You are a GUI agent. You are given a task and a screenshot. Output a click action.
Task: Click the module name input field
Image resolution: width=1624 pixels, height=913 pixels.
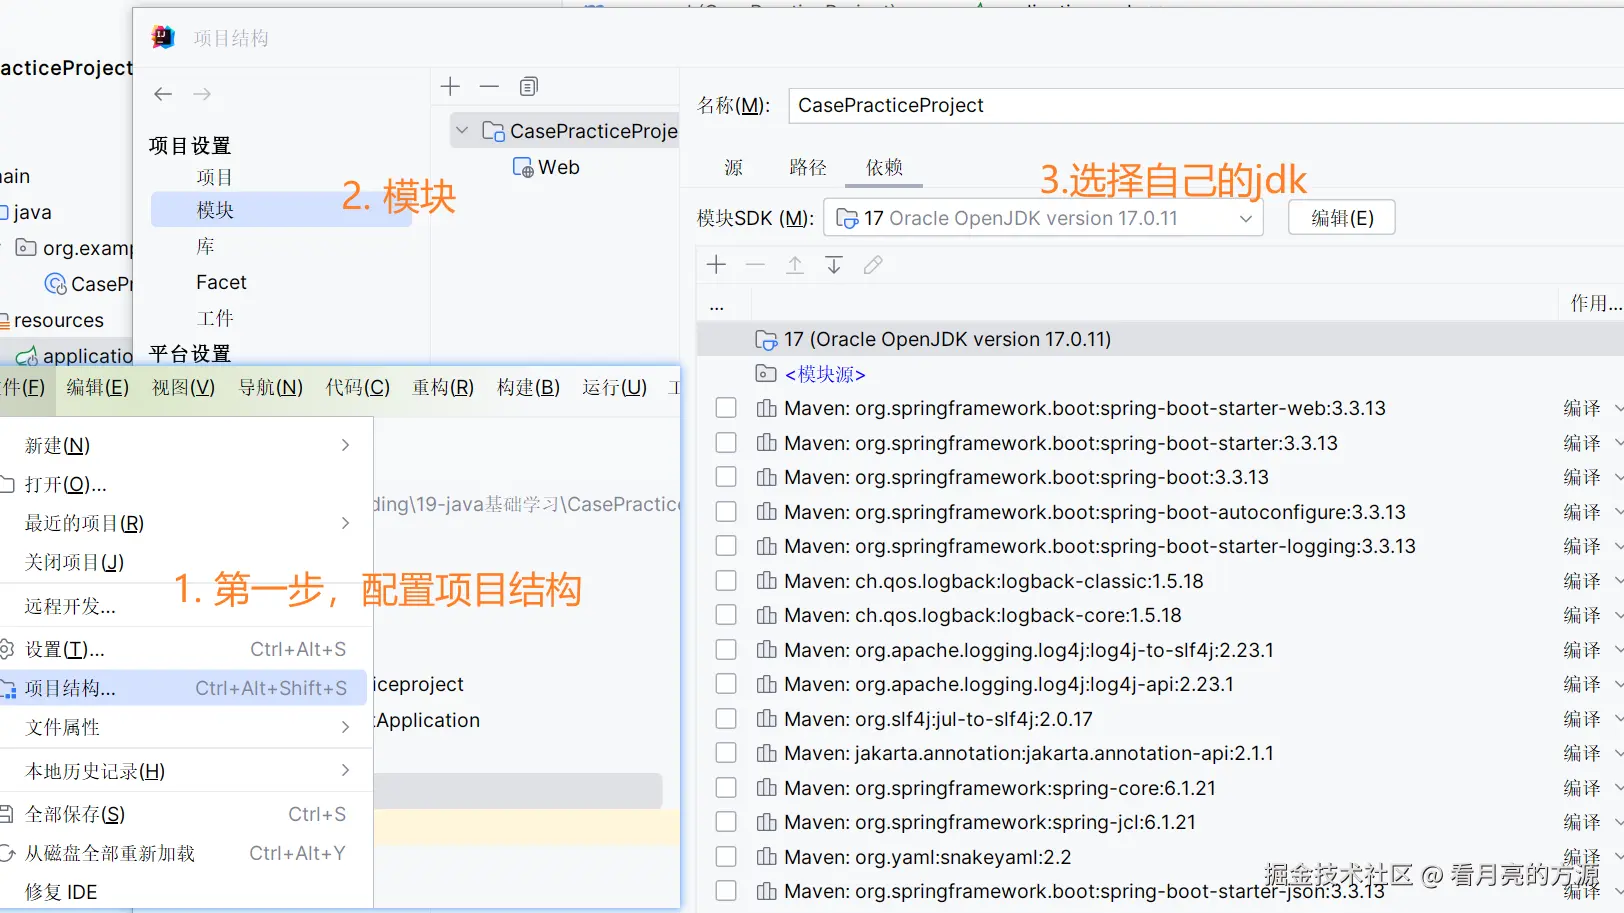pos(1205,106)
